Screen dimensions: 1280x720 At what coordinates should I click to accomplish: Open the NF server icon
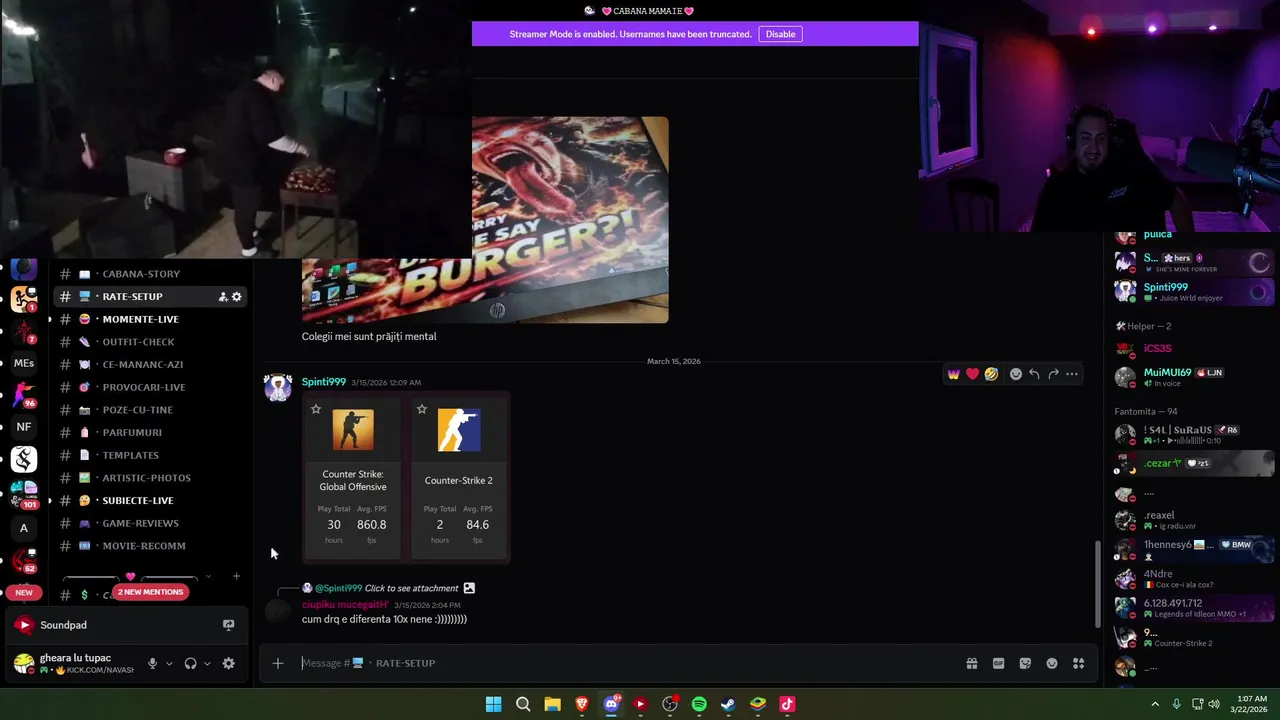[x=24, y=427]
